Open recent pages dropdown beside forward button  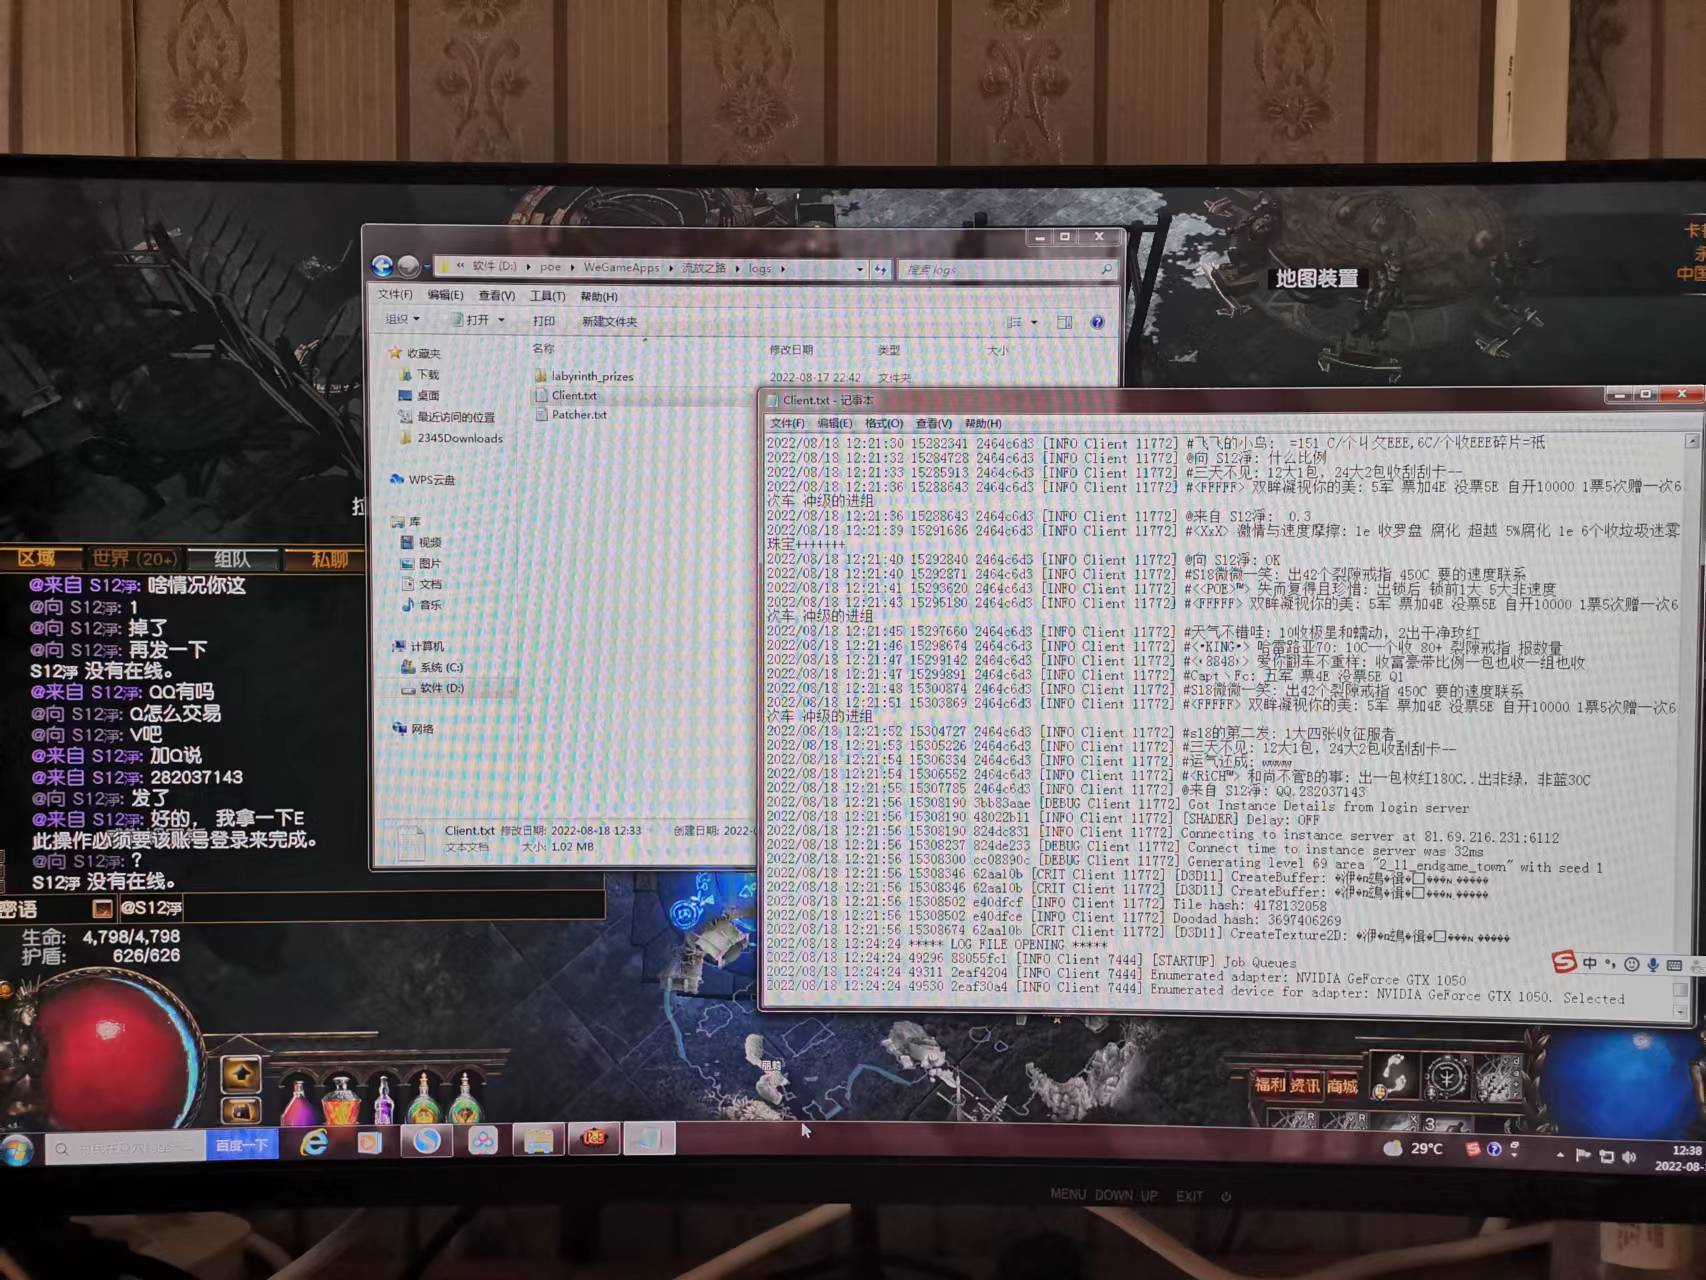pos(426,267)
